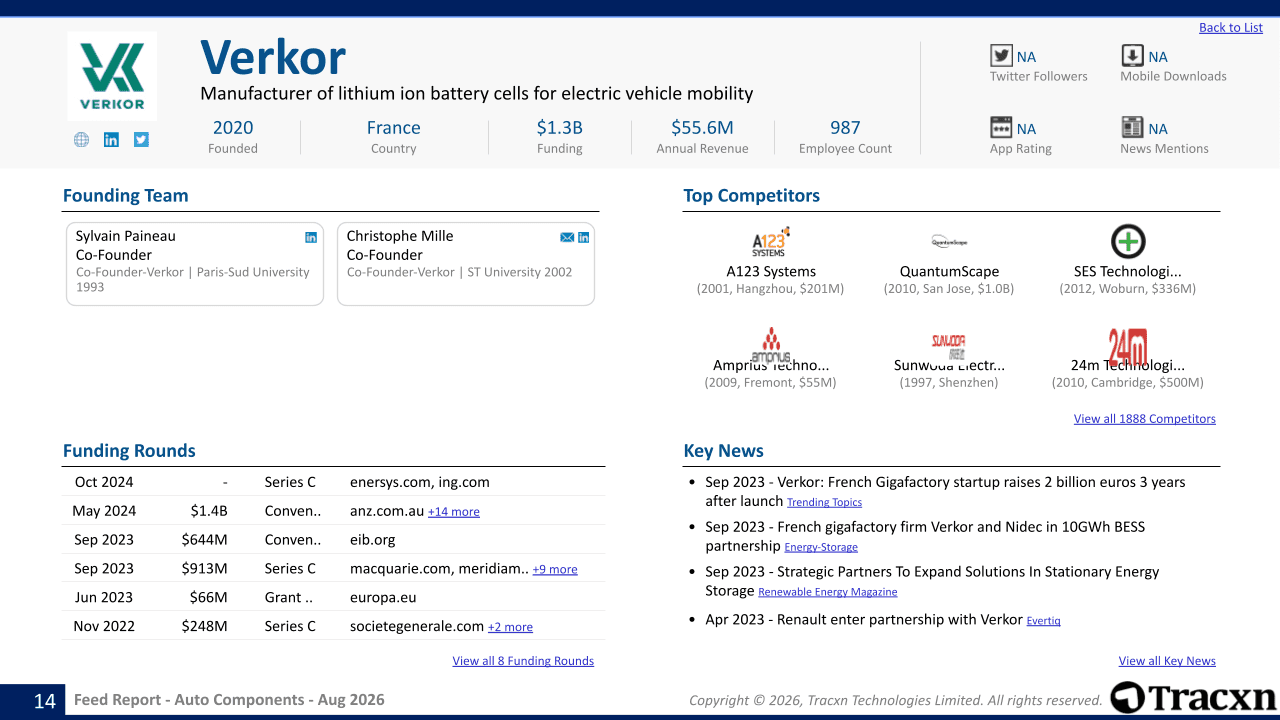Click the "enersys.com, ing.com" investors cell
Viewport: 1280px width, 720px height.
420,482
